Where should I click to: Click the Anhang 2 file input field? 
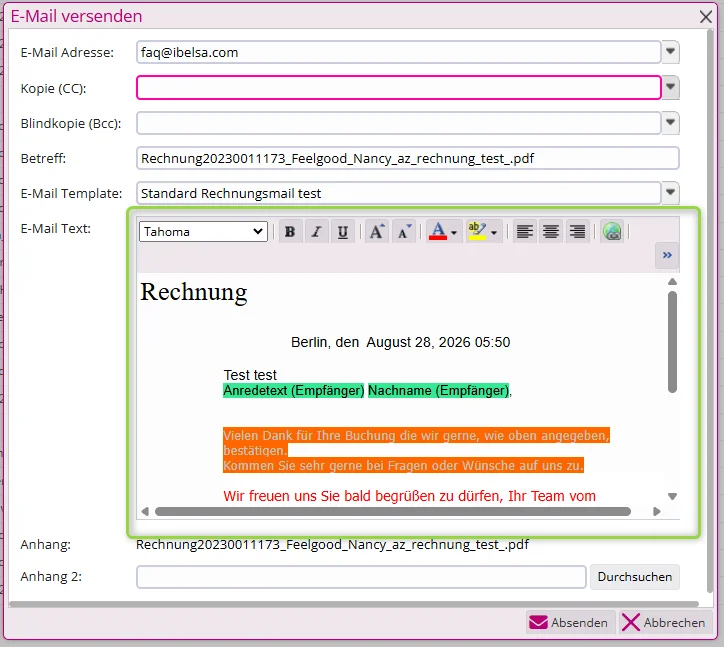click(361, 577)
